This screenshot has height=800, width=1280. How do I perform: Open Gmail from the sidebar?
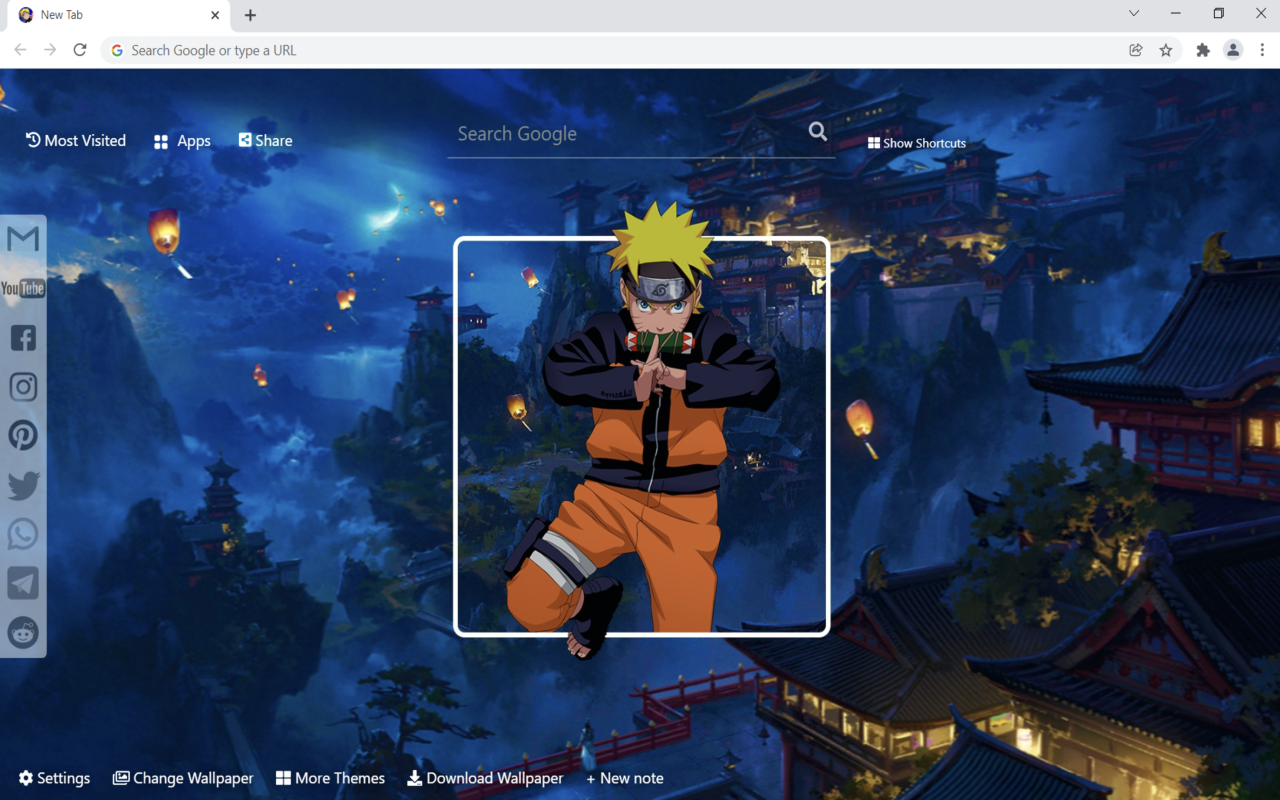[x=23, y=239]
